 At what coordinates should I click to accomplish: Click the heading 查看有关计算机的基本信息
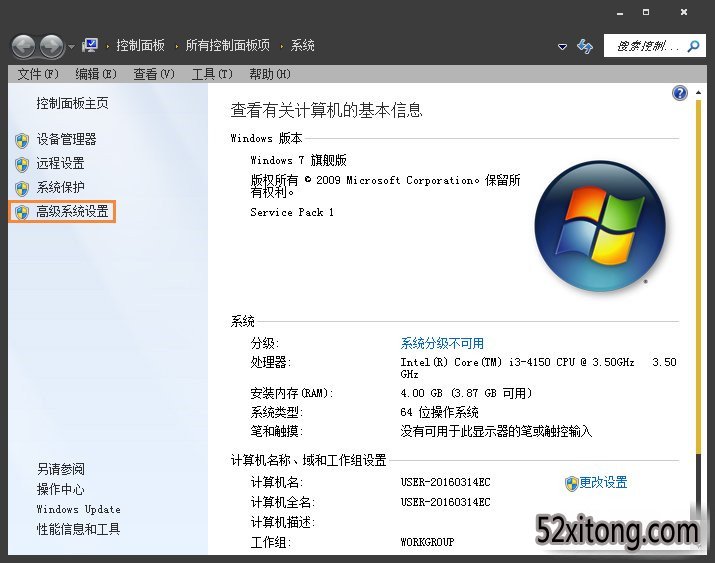[x=326, y=110]
